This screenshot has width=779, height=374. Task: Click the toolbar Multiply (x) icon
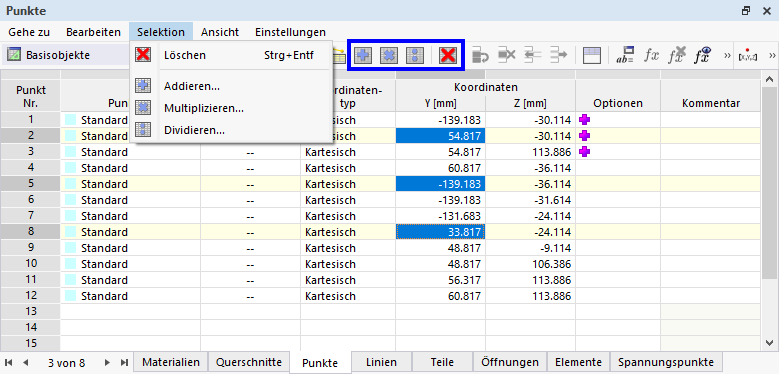tap(389, 55)
